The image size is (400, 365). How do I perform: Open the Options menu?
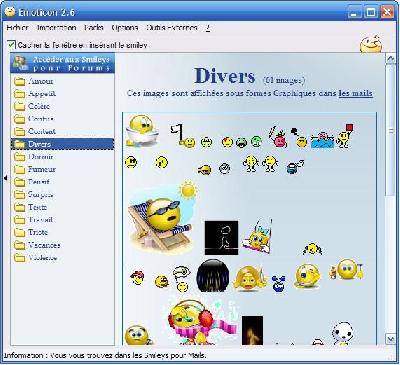[124, 28]
